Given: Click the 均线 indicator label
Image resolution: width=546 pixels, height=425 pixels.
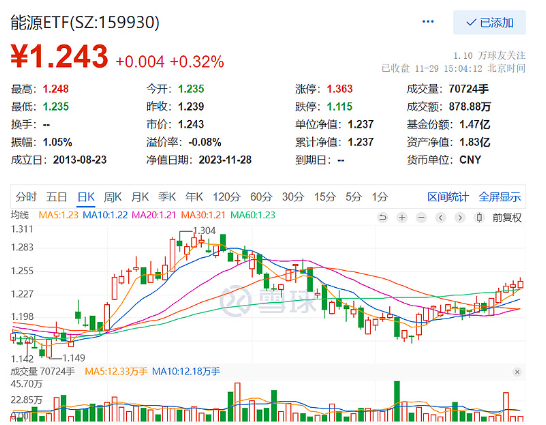Looking at the screenshot, I should click(x=20, y=215).
